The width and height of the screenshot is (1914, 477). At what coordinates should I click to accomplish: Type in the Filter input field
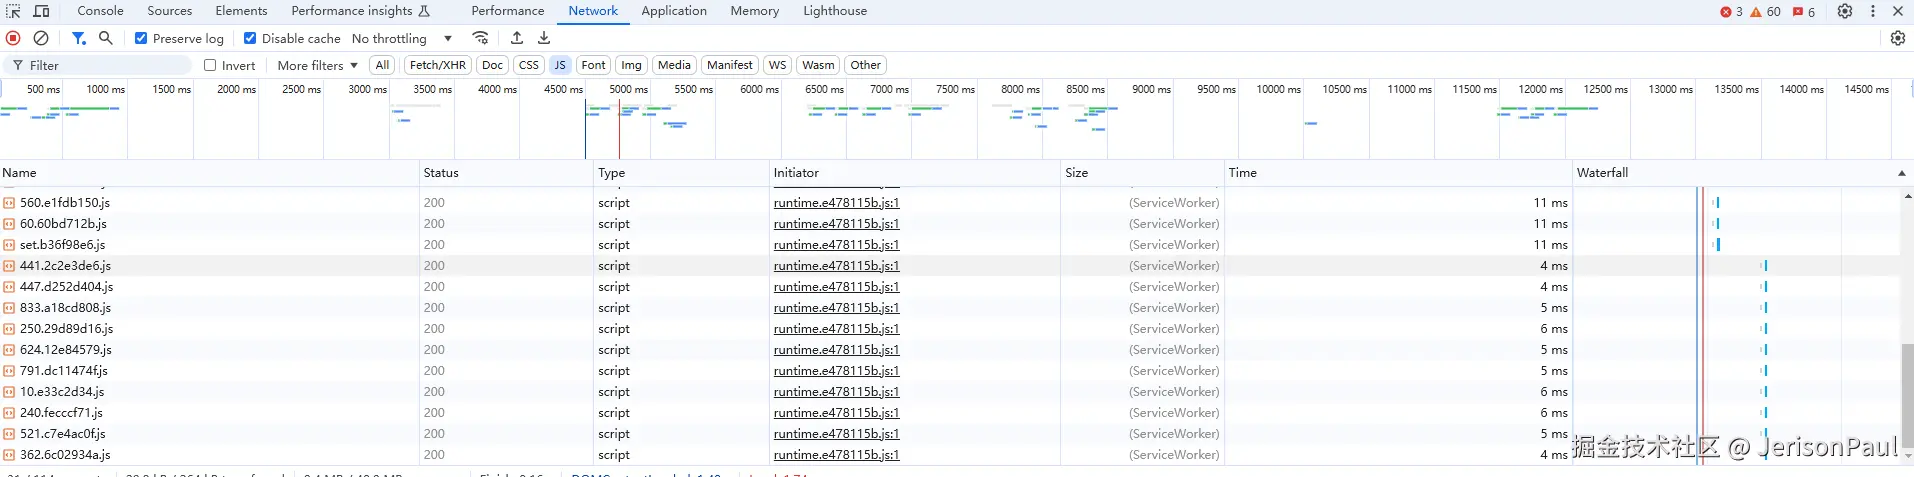[105, 65]
